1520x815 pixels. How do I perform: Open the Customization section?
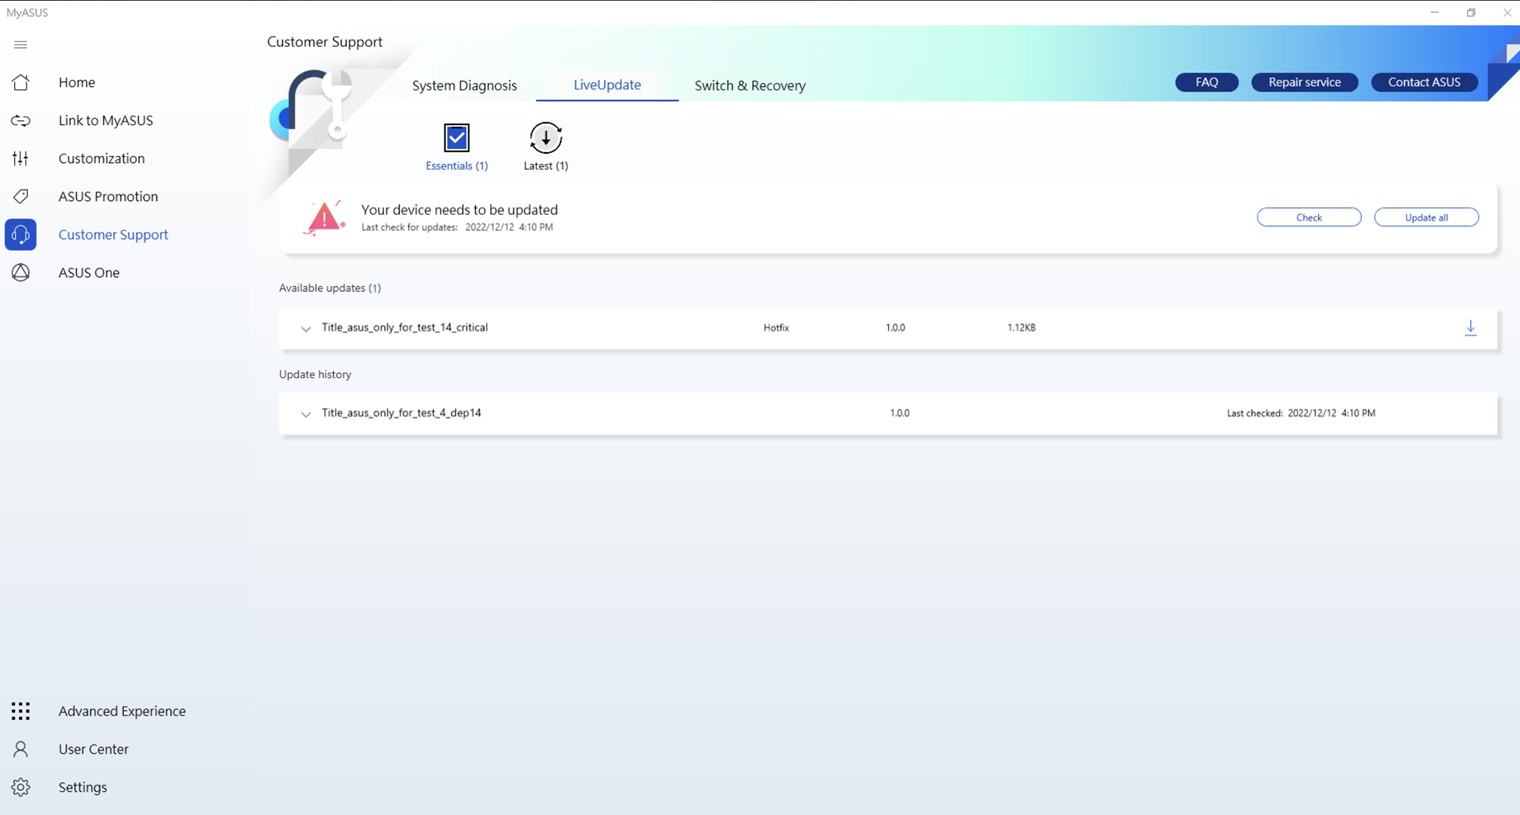(x=101, y=158)
